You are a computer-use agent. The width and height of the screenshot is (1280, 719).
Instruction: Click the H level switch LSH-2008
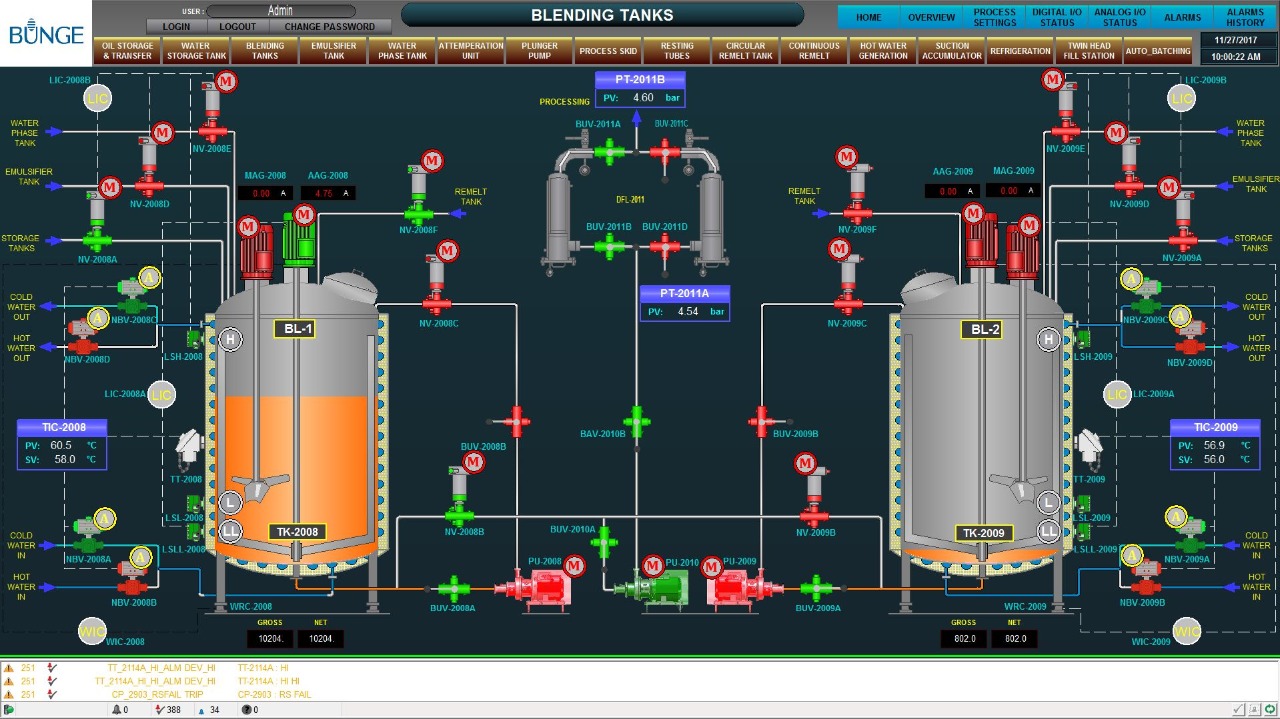(231, 339)
